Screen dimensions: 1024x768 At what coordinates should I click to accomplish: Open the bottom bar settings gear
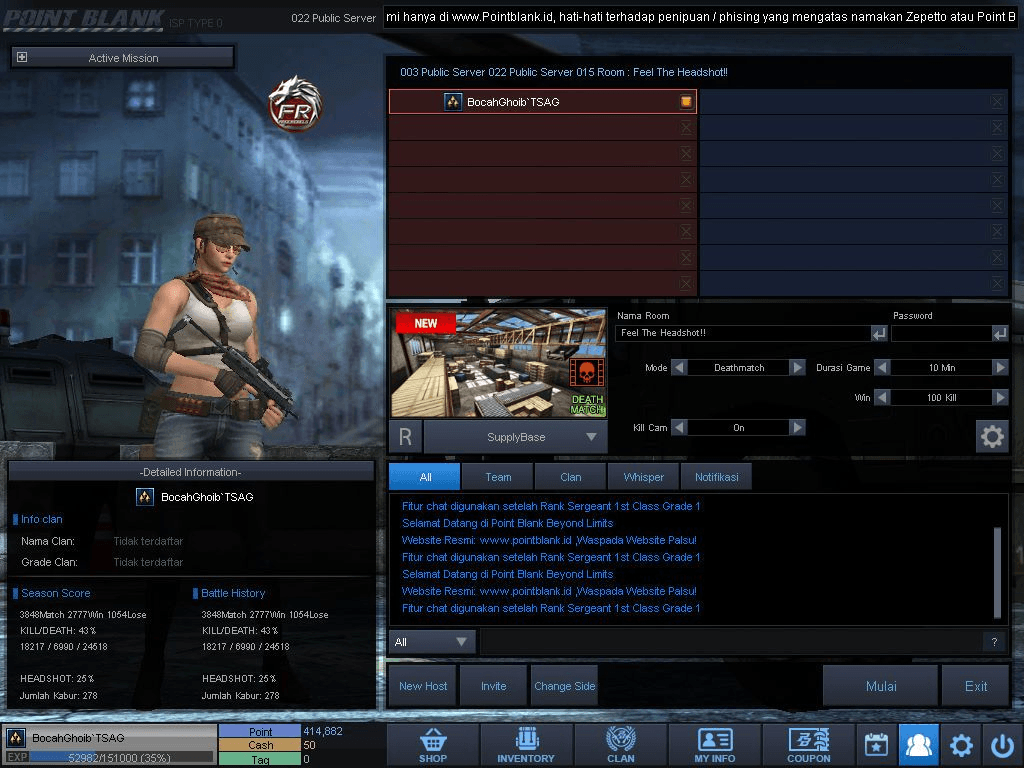click(x=961, y=745)
